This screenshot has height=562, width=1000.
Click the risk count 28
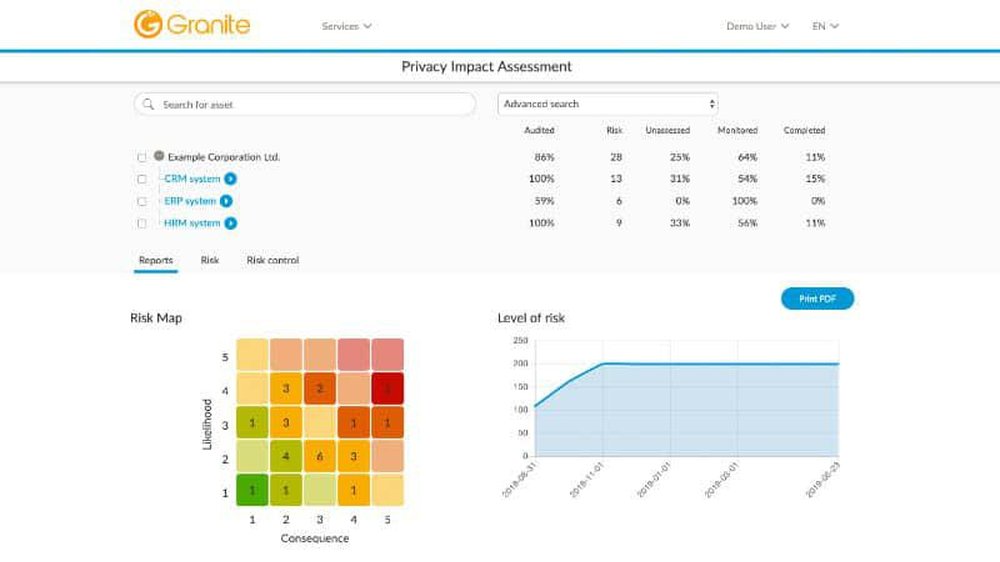click(x=615, y=157)
